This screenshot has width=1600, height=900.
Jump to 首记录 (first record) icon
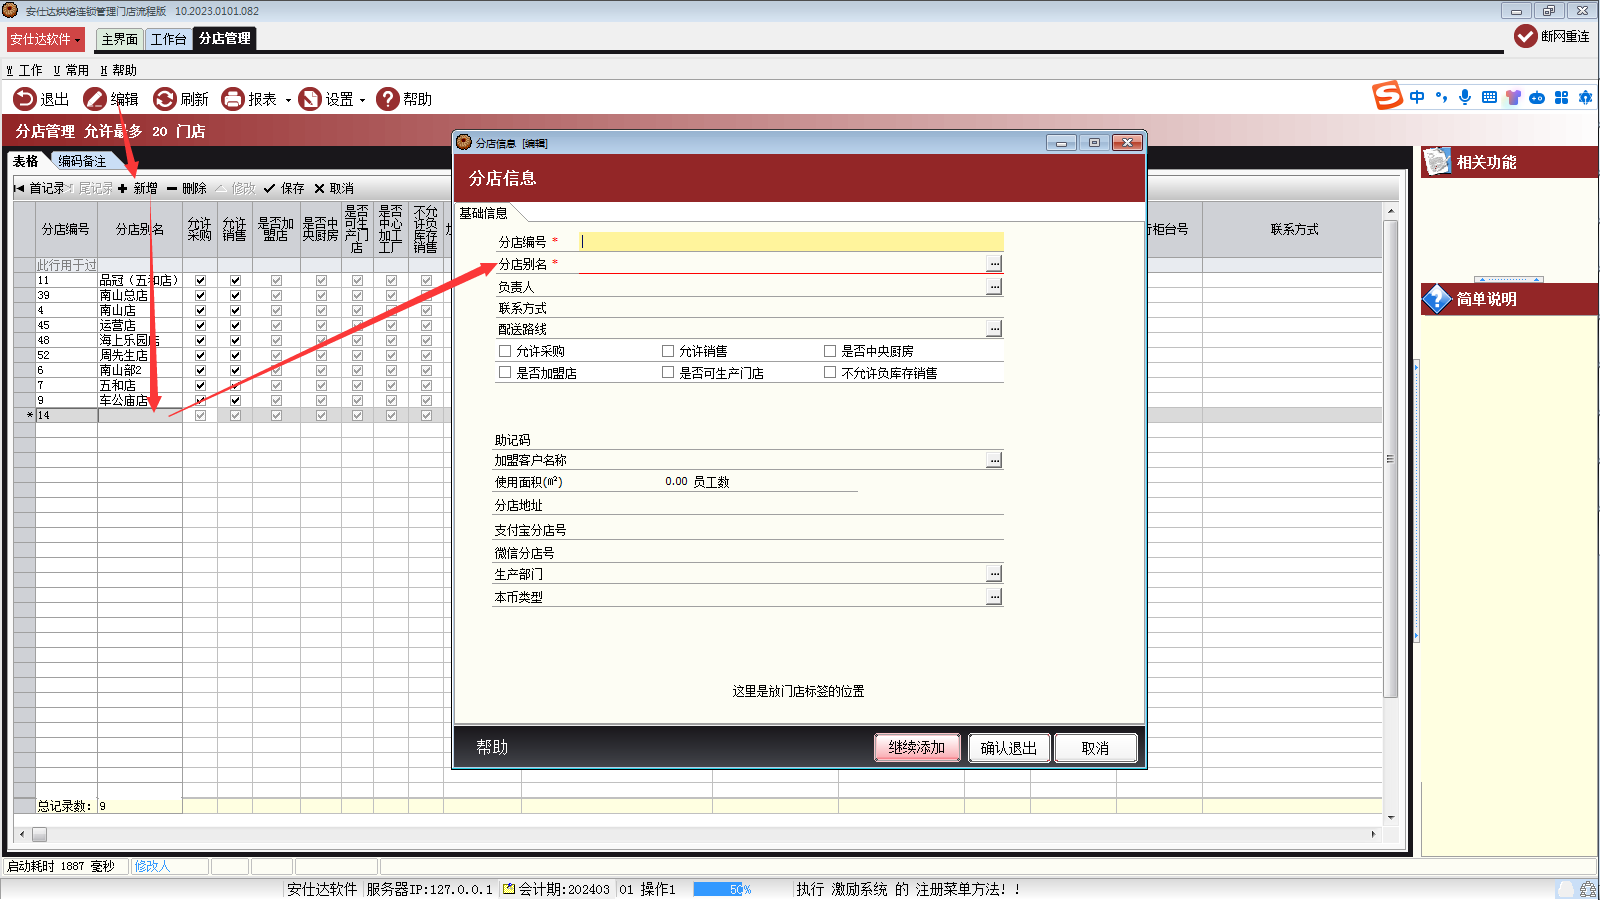click(19, 188)
